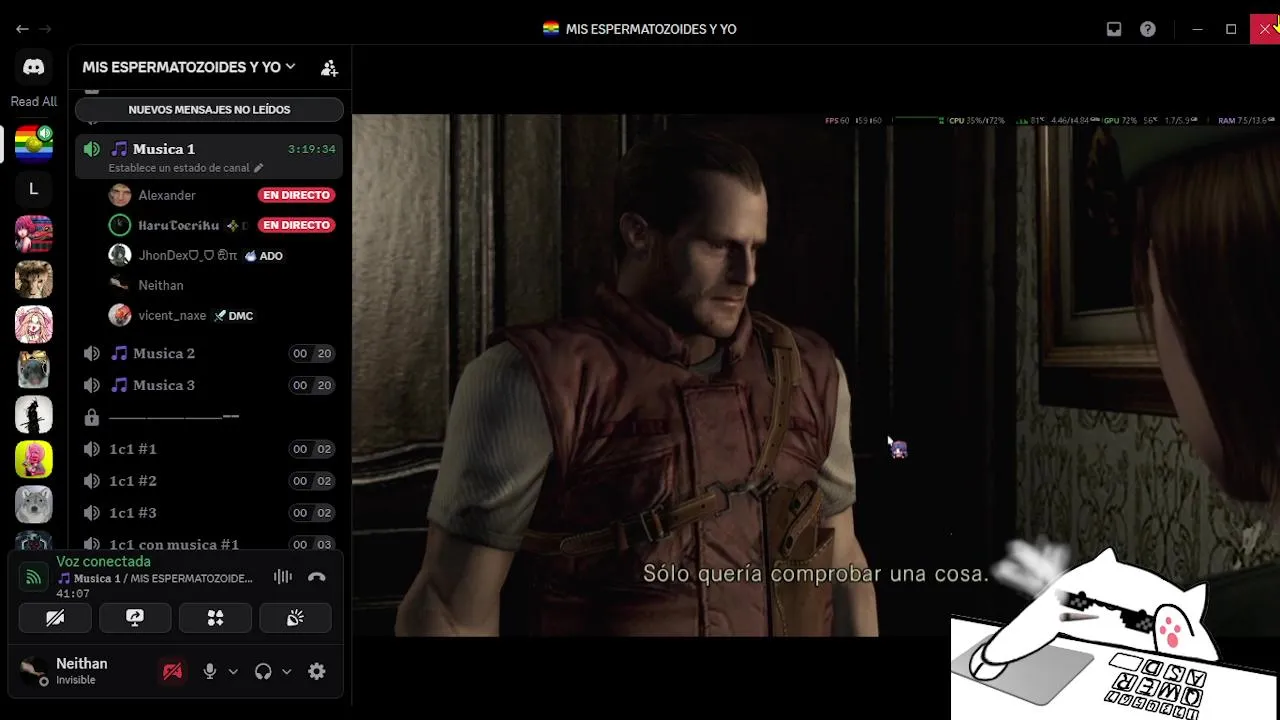Click the ADO tag next to JhonDex

(264, 256)
